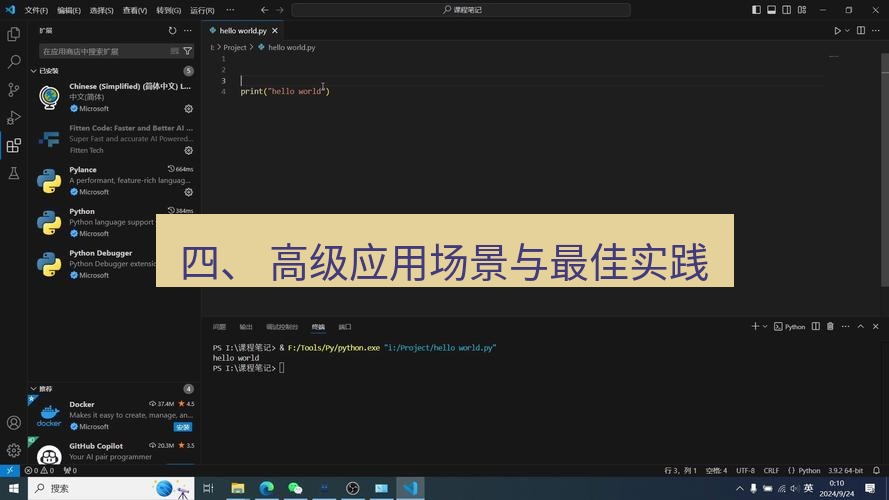Change CRLF line ending setting

(771, 471)
